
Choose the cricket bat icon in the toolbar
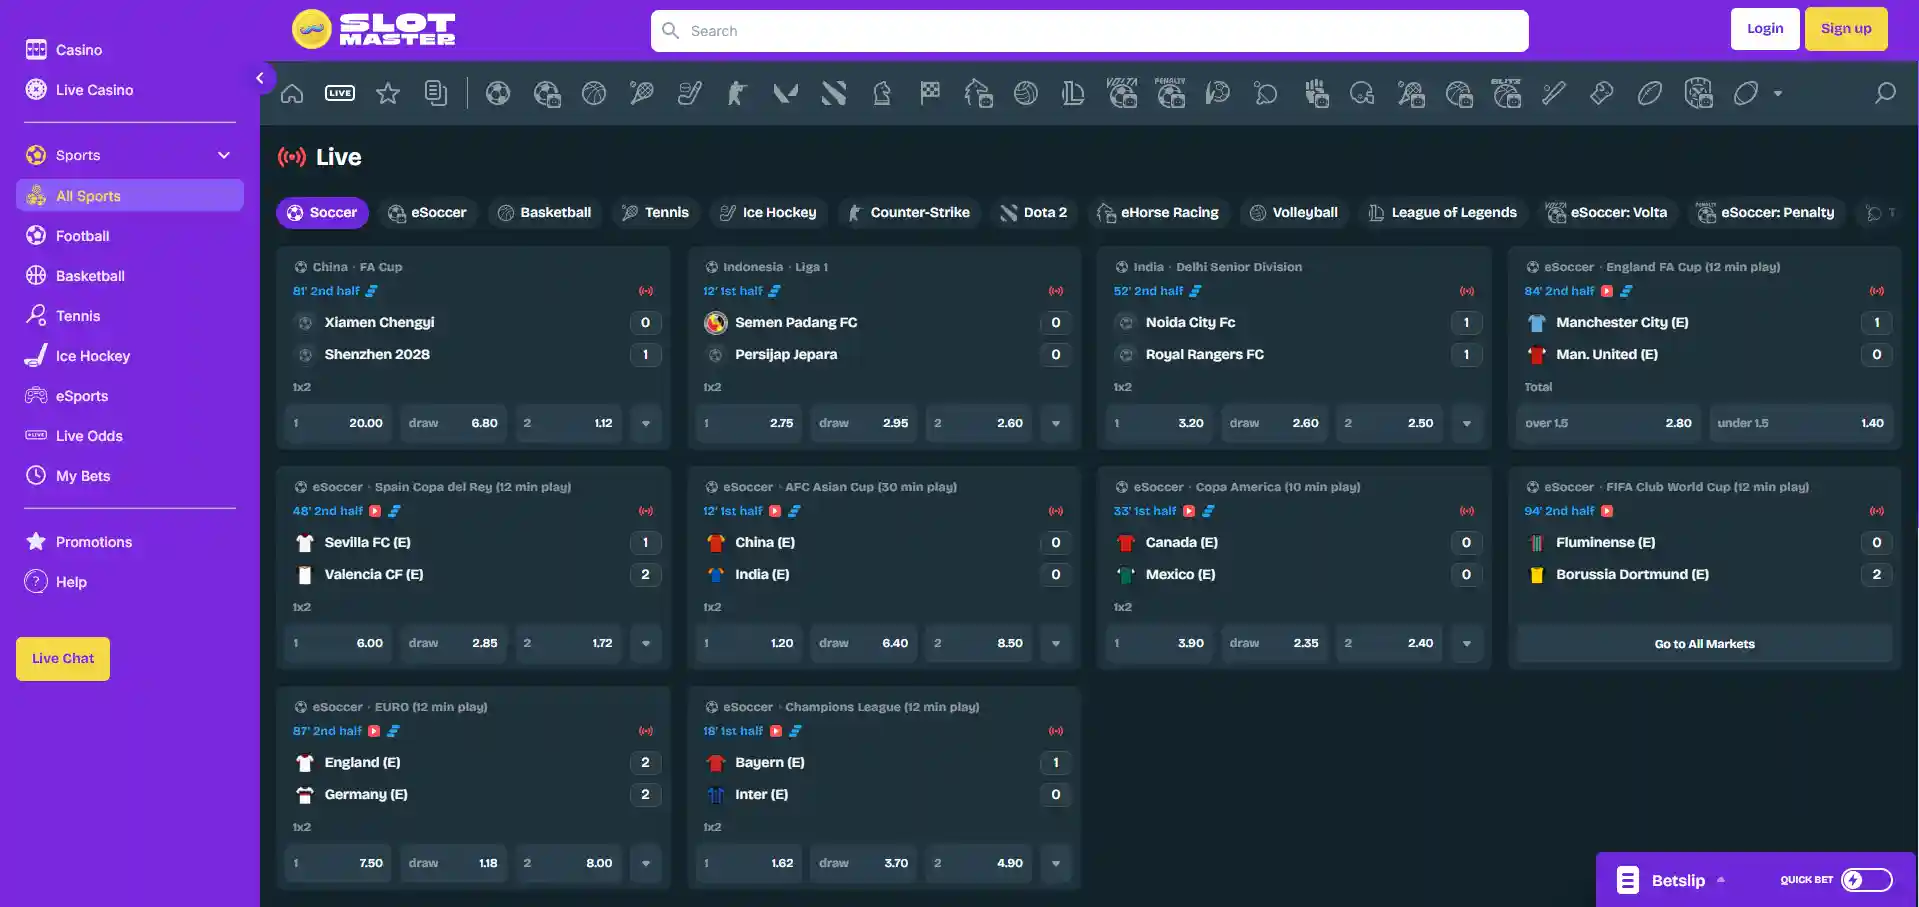click(x=1554, y=93)
